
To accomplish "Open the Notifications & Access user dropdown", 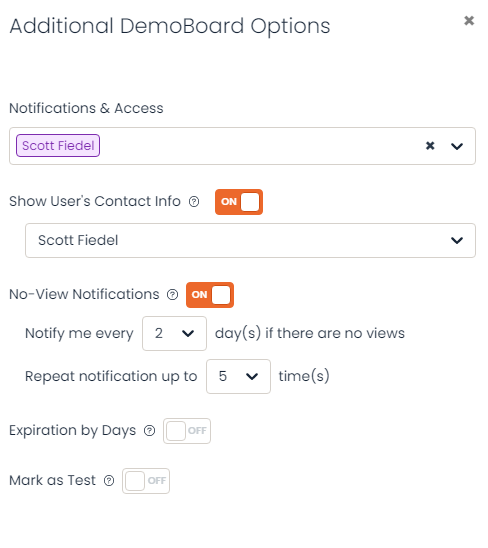I will 457,146.
